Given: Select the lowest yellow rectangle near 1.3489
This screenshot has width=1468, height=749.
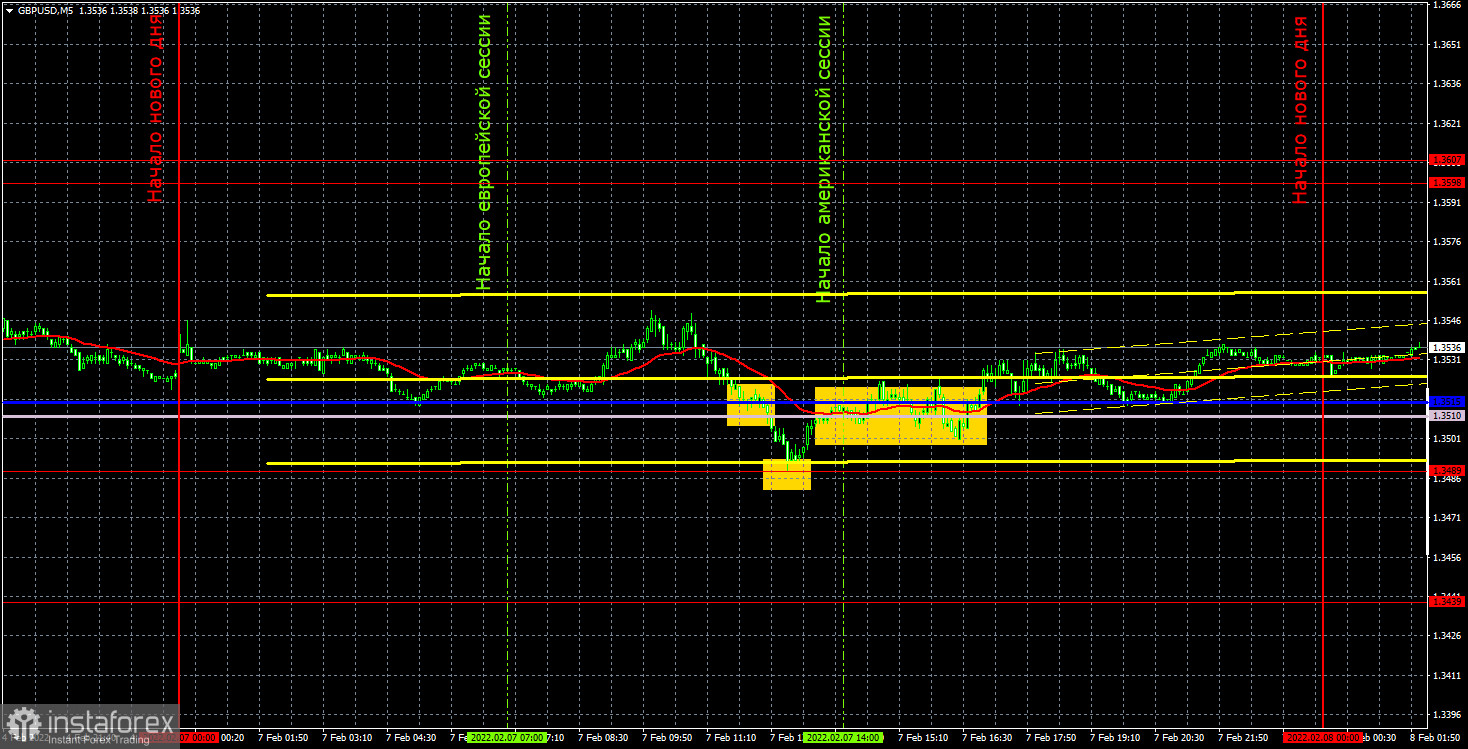Looking at the screenshot, I should 787,474.
